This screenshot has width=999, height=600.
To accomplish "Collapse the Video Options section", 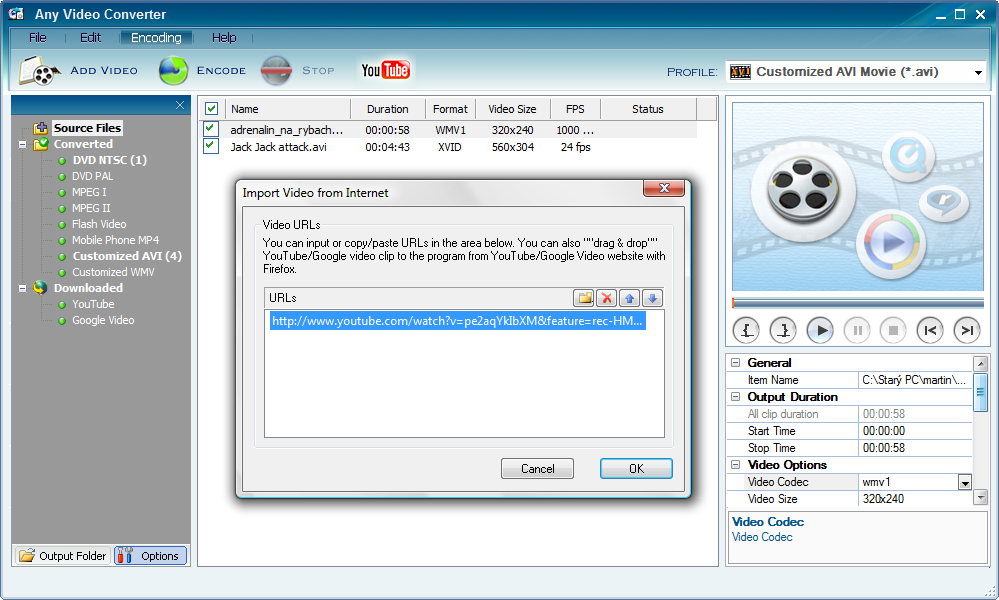I will click(735, 465).
